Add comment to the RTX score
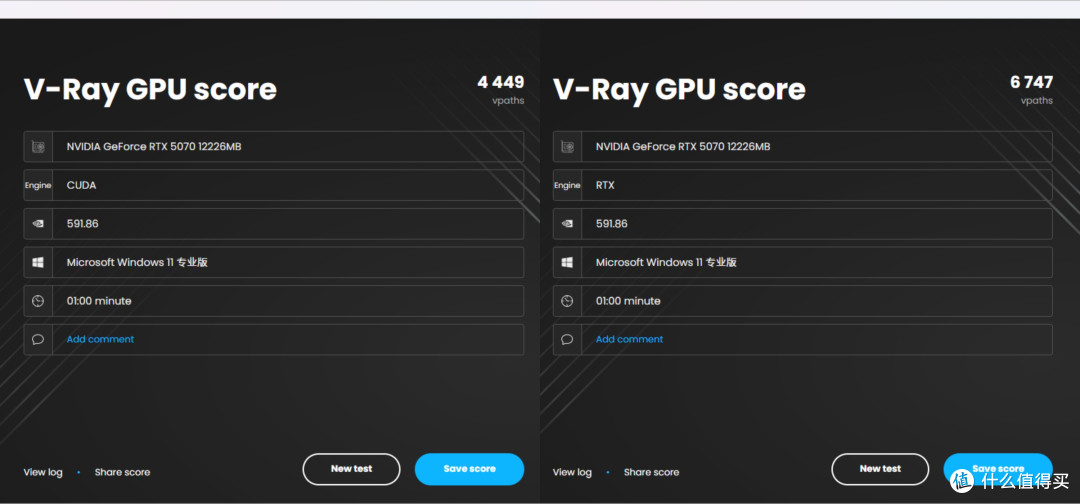This screenshot has width=1080, height=504. tap(629, 339)
